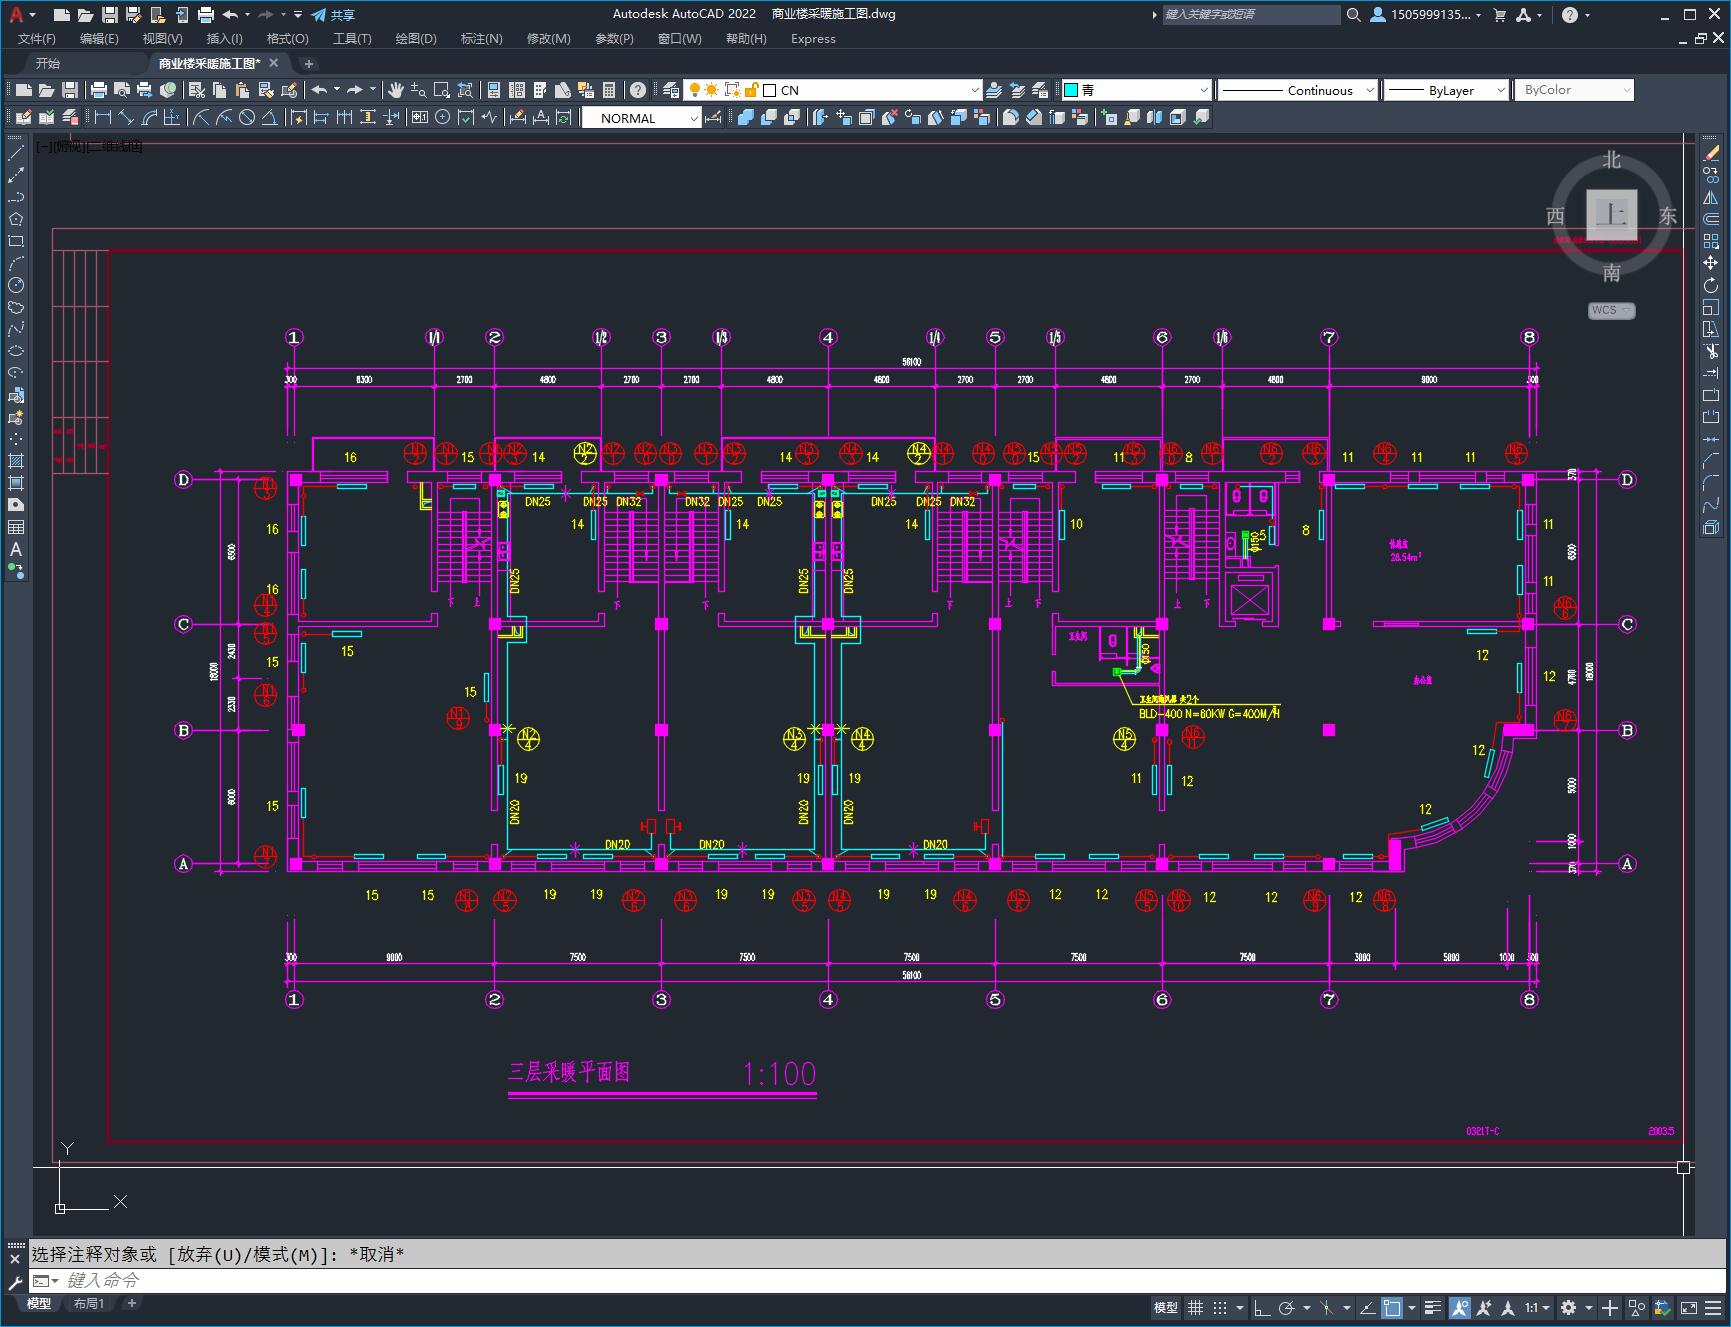Toggle lineweight display in status bar
1731x1327 pixels.
1433,1307
